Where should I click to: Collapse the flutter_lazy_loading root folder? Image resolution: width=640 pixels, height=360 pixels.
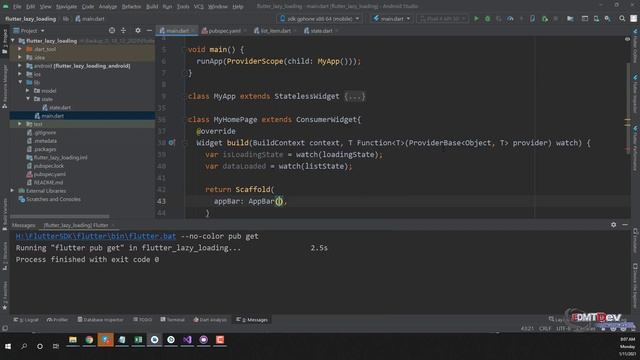13,41
